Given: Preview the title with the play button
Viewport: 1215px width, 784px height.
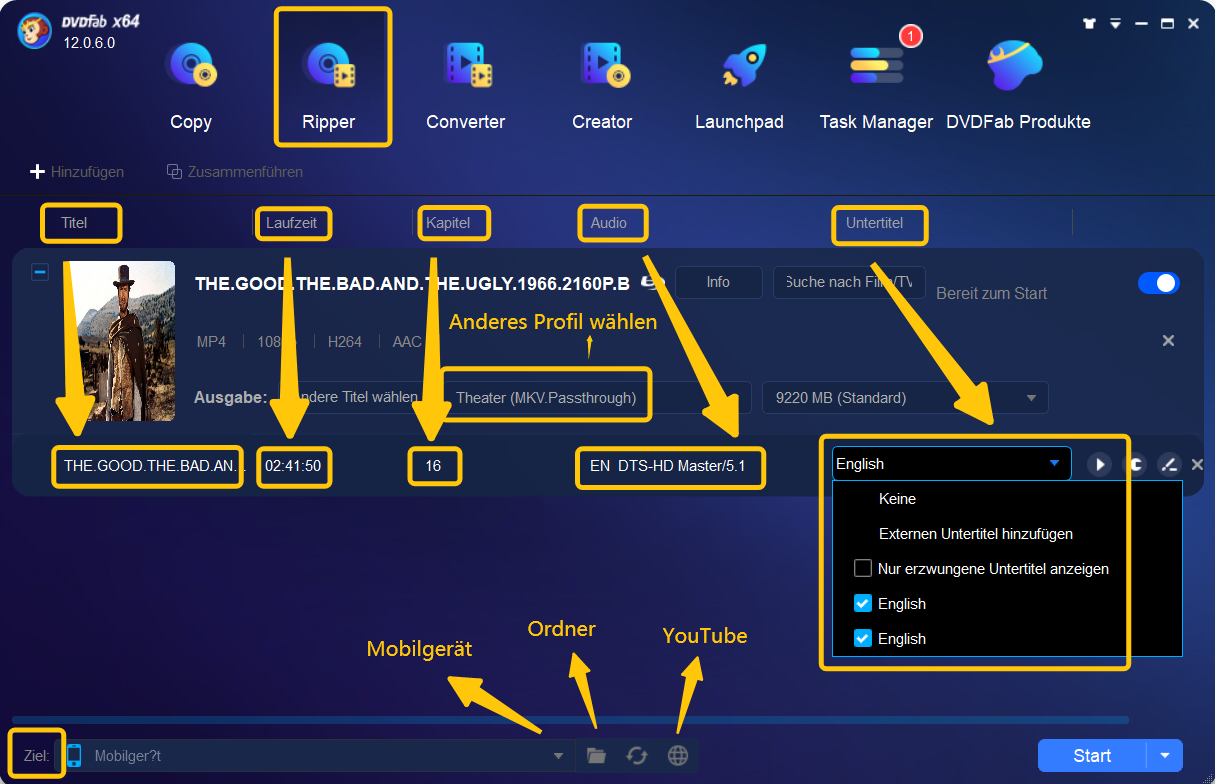Looking at the screenshot, I should click(1099, 464).
